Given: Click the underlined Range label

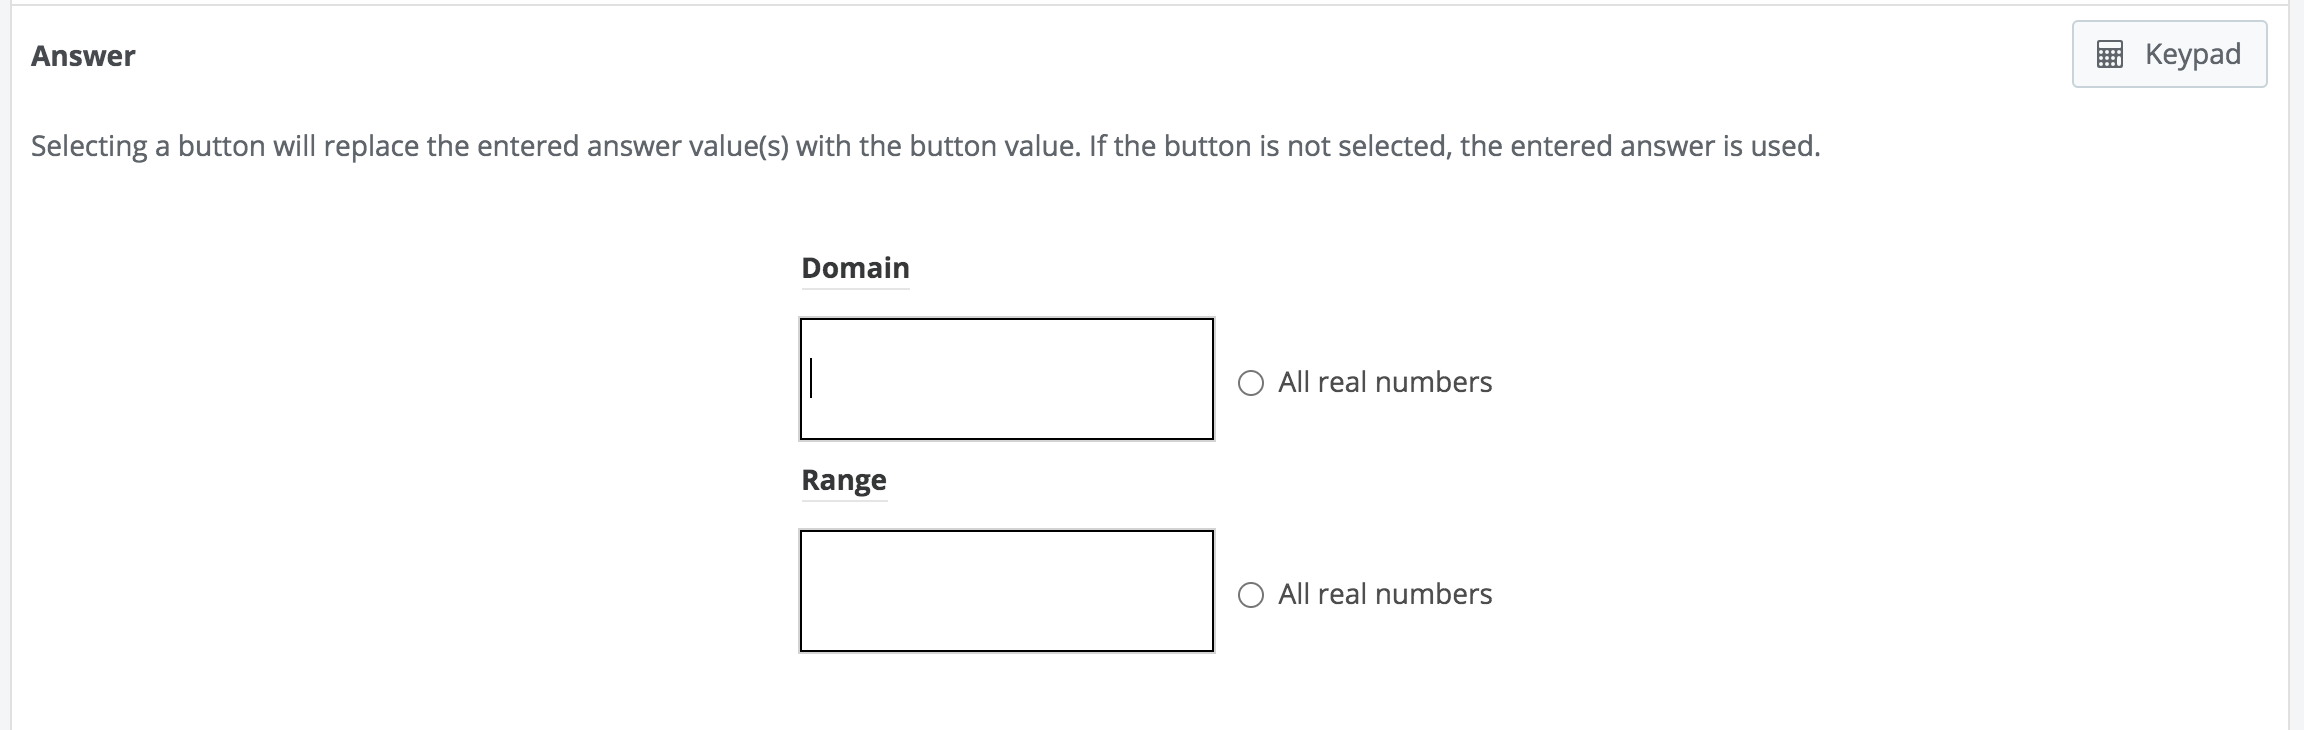Looking at the screenshot, I should click(x=843, y=480).
